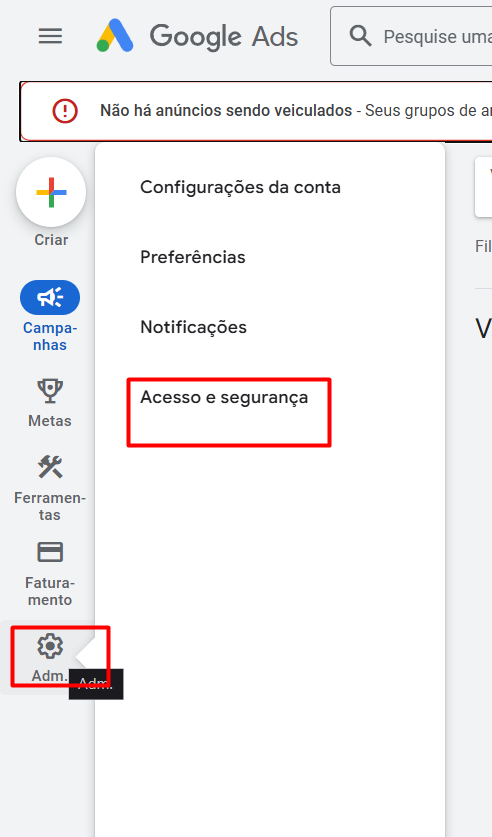
Task: Select the Campanhas megaphone icon
Action: (x=50, y=297)
